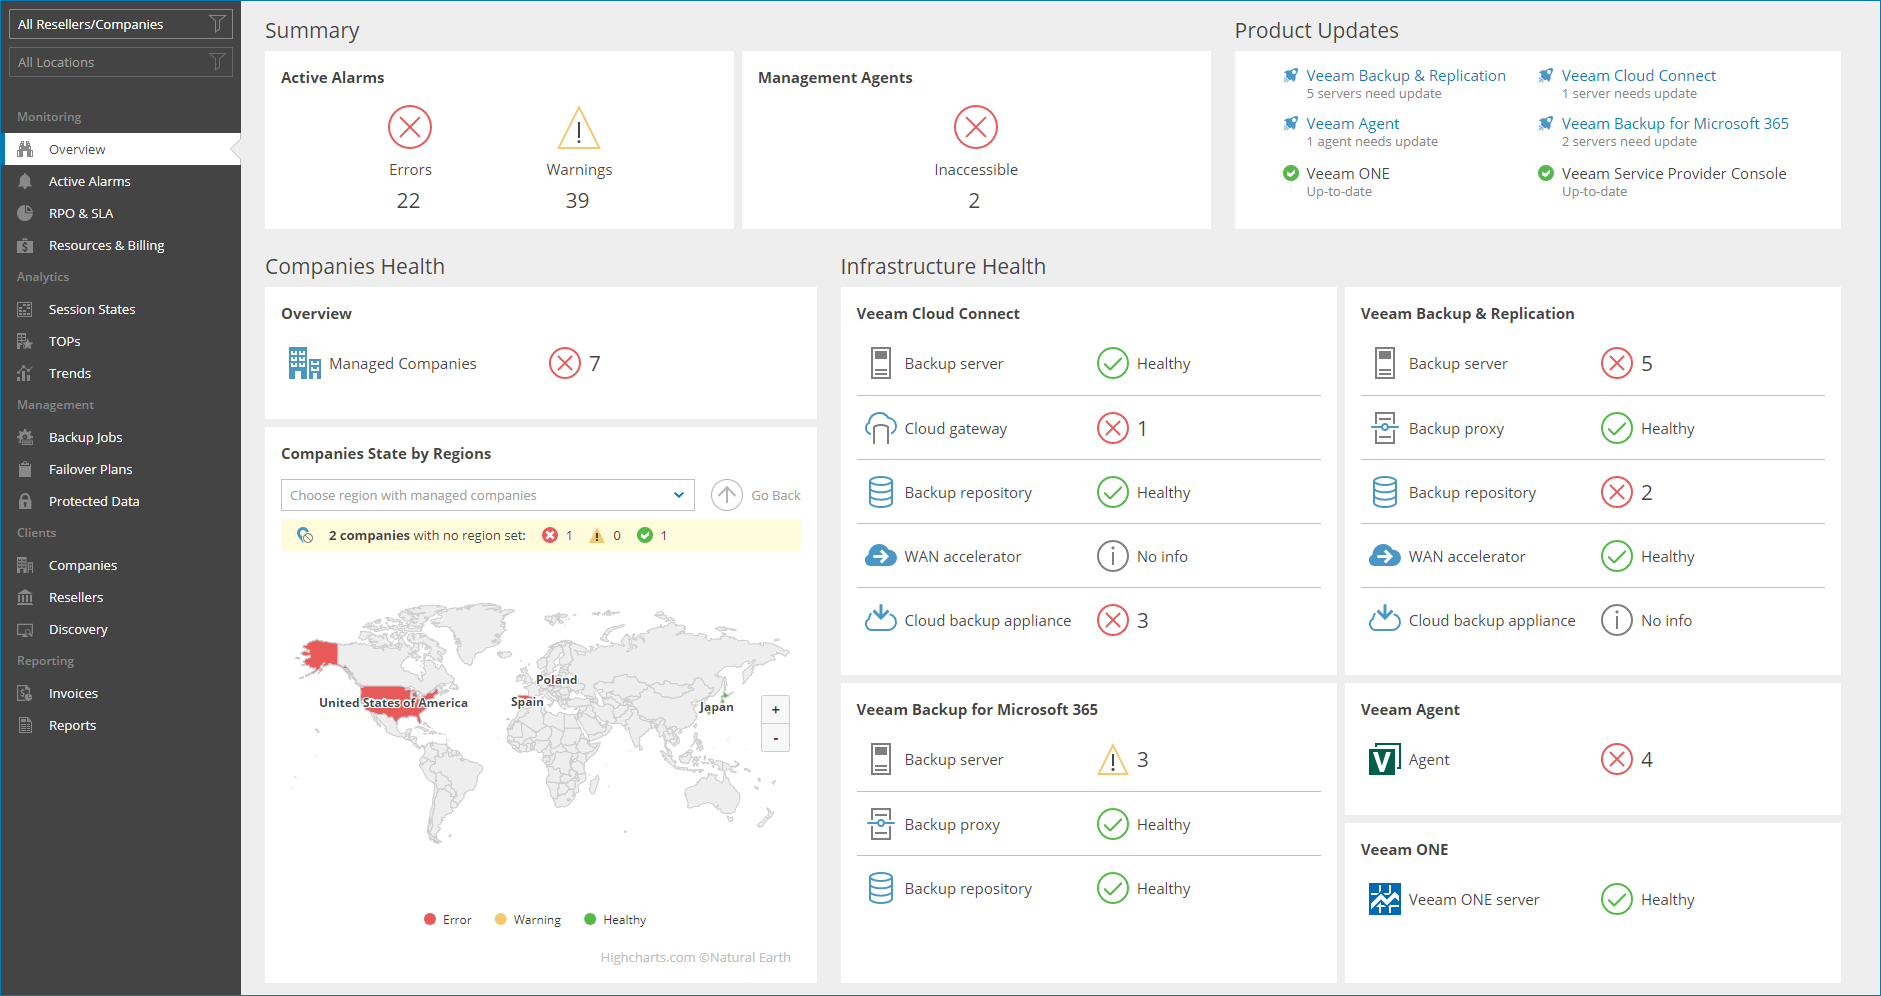Screen dimensions: 1881x996
Task: Toggle the Healthy legend item on map
Action: (x=615, y=919)
